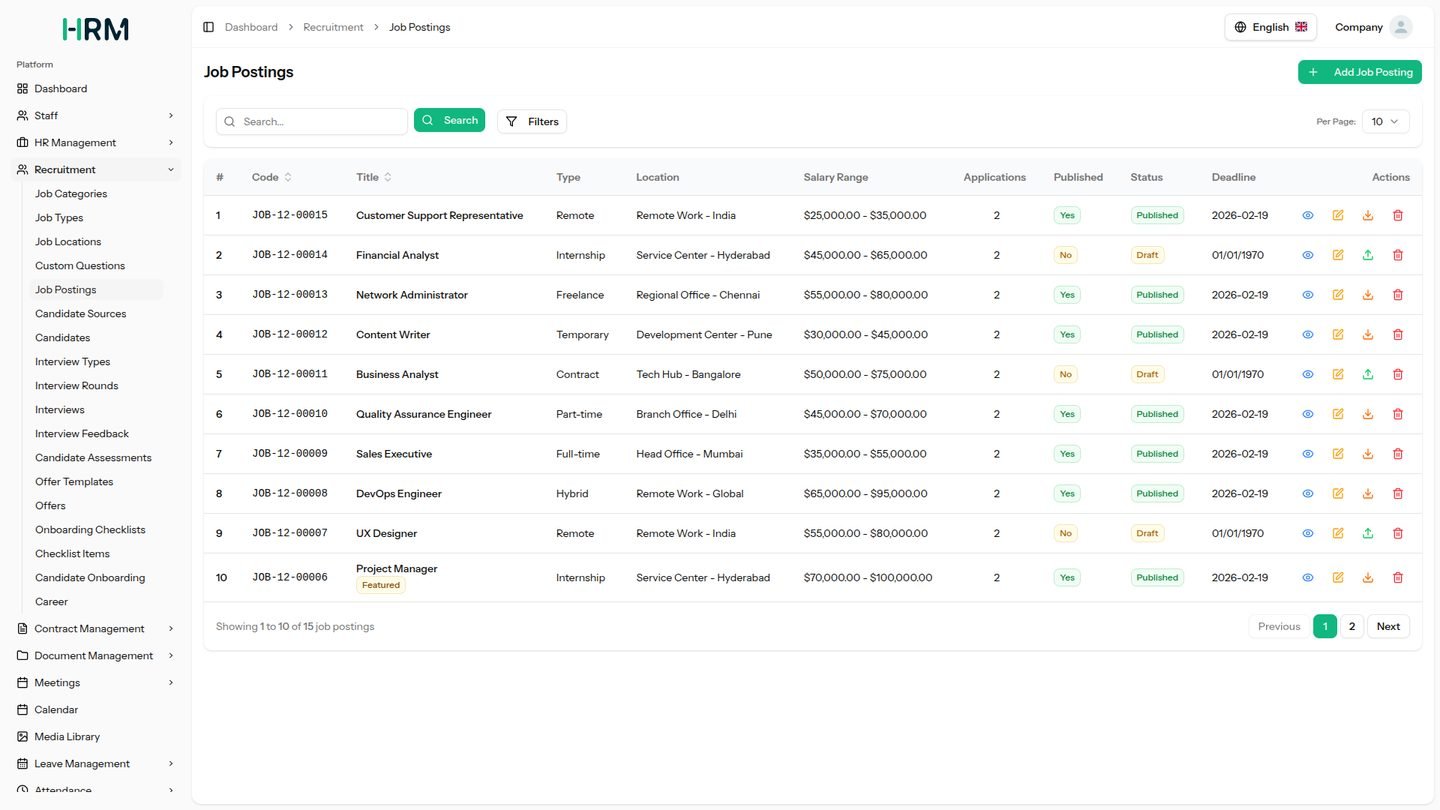Delete the Network Administrator job posting

(1397, 295)
